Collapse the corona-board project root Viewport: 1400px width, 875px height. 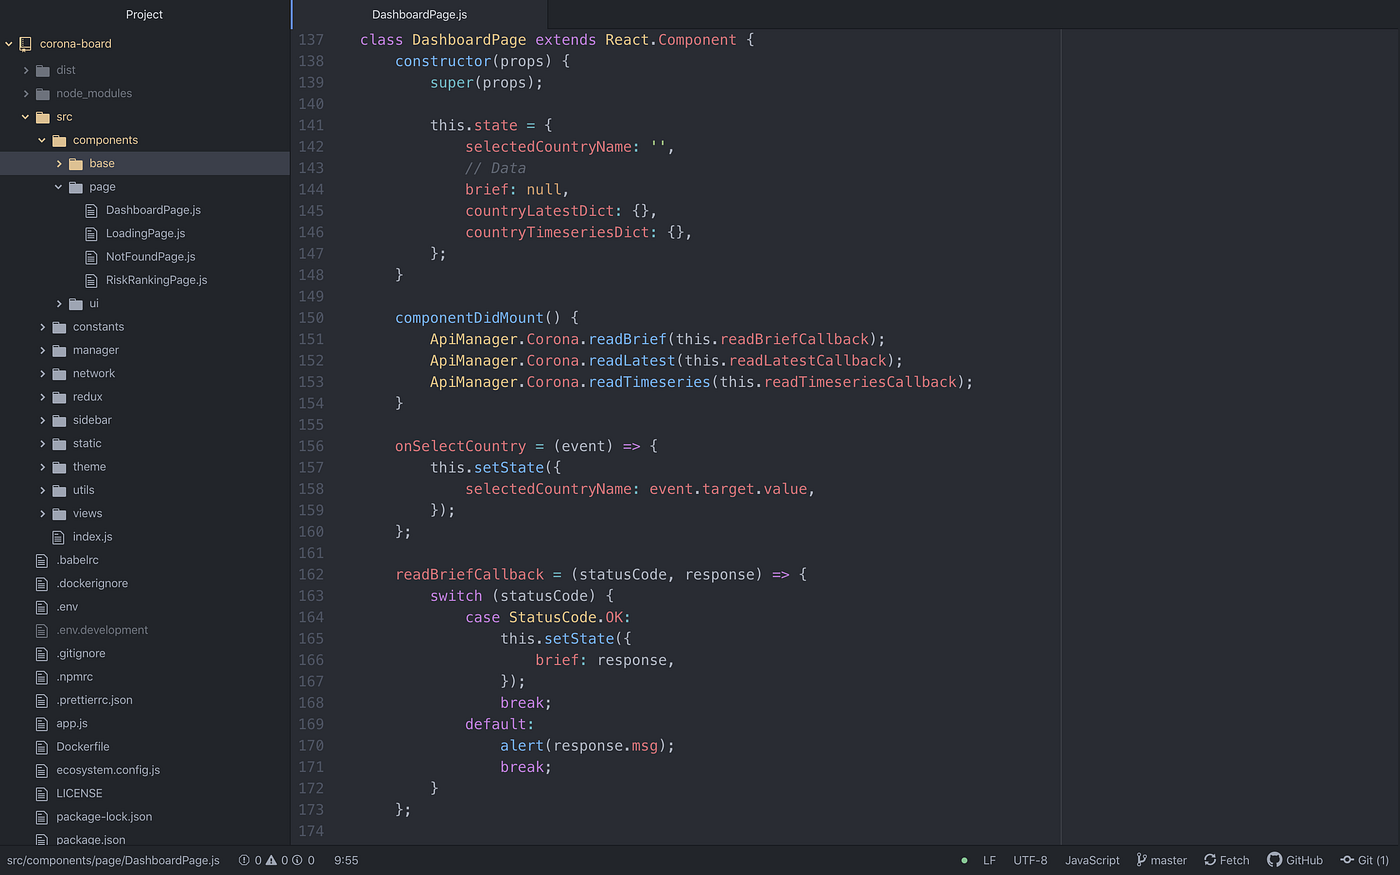point(8,44)
